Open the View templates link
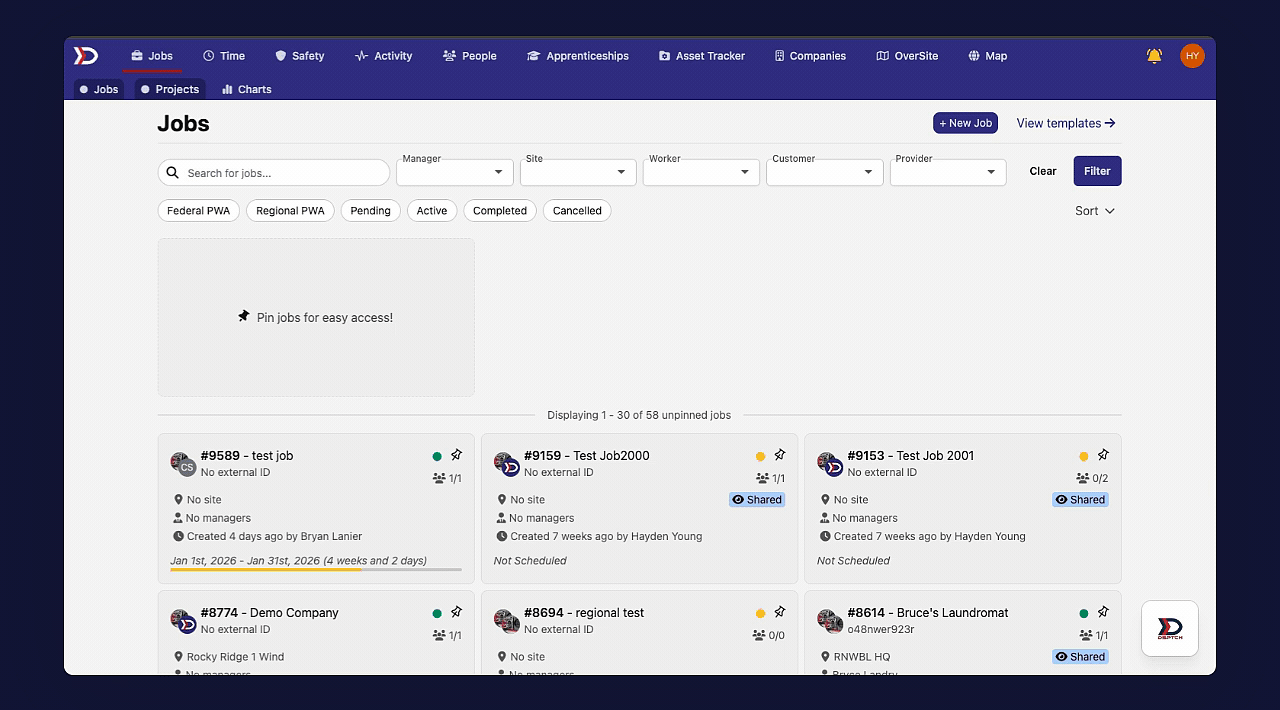The image size is (1280, 710). 1066,123
